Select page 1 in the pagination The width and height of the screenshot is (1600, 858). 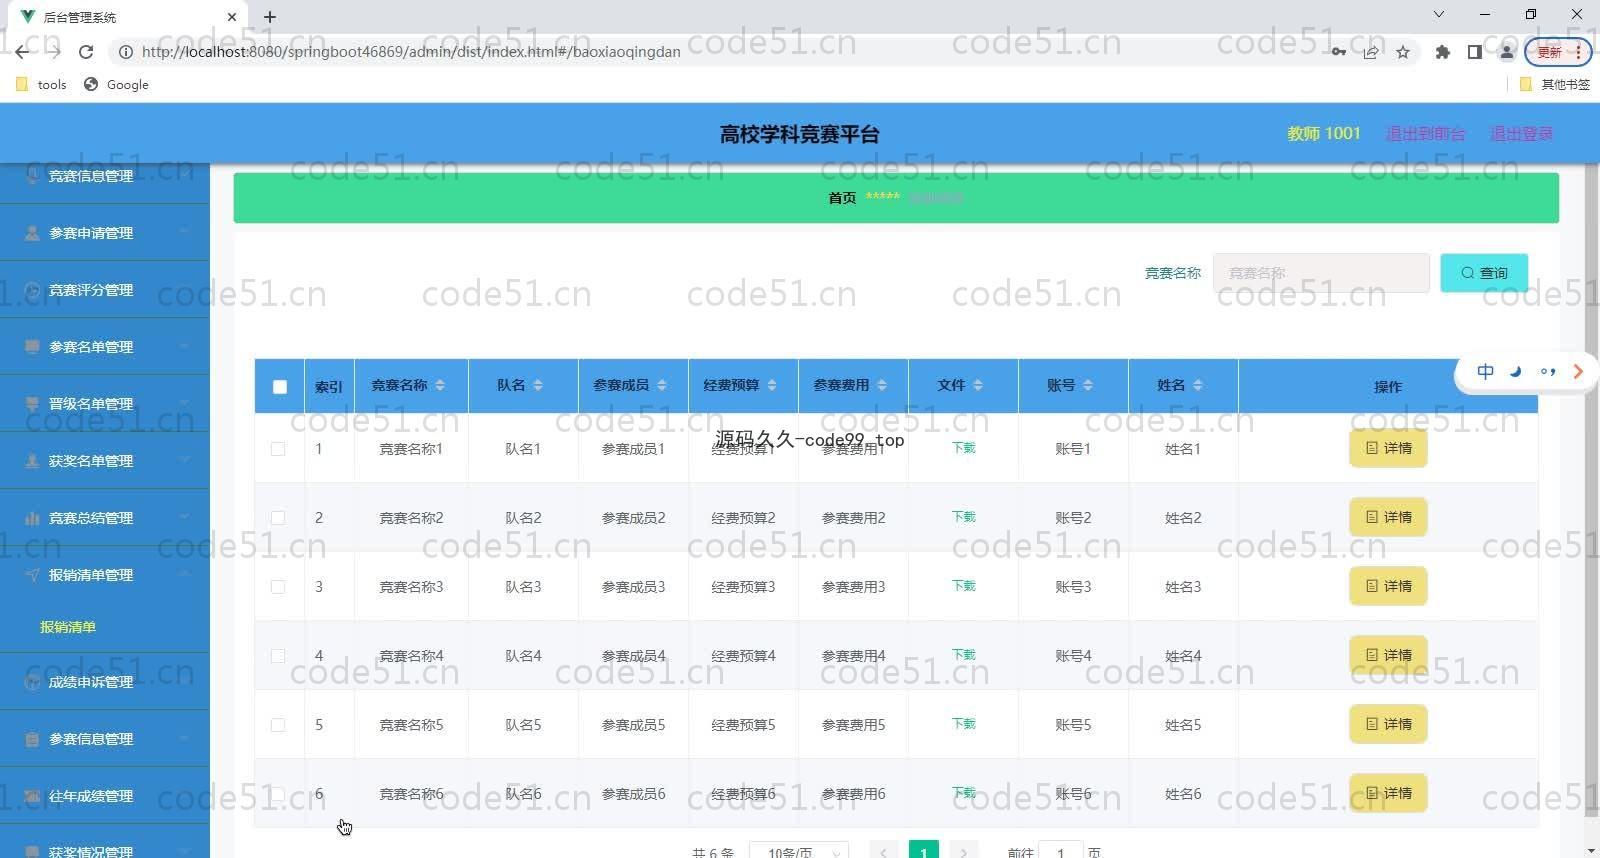click(x=923, y=851)
